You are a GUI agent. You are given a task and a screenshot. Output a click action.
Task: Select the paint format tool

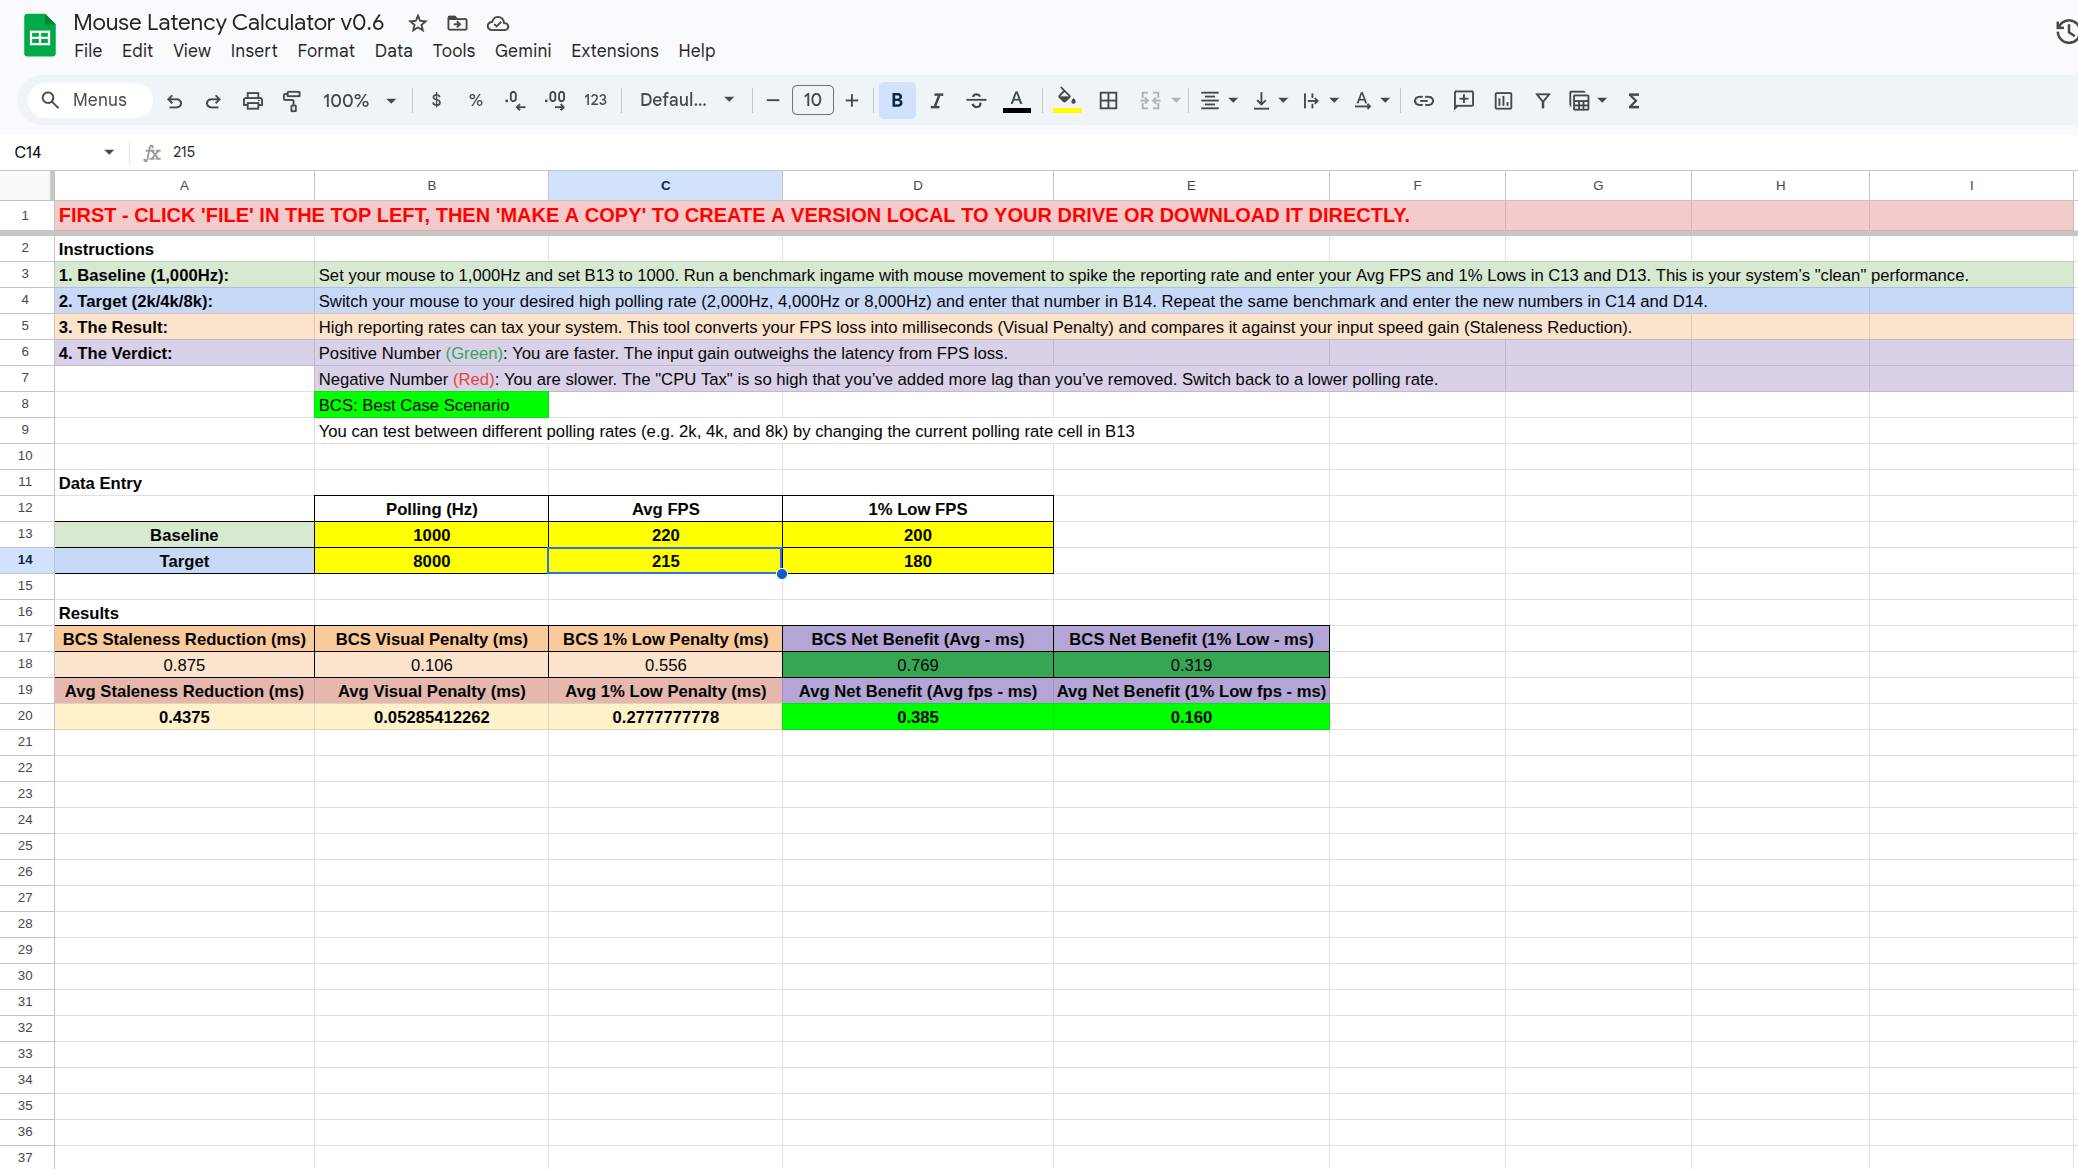pos(292,100)
